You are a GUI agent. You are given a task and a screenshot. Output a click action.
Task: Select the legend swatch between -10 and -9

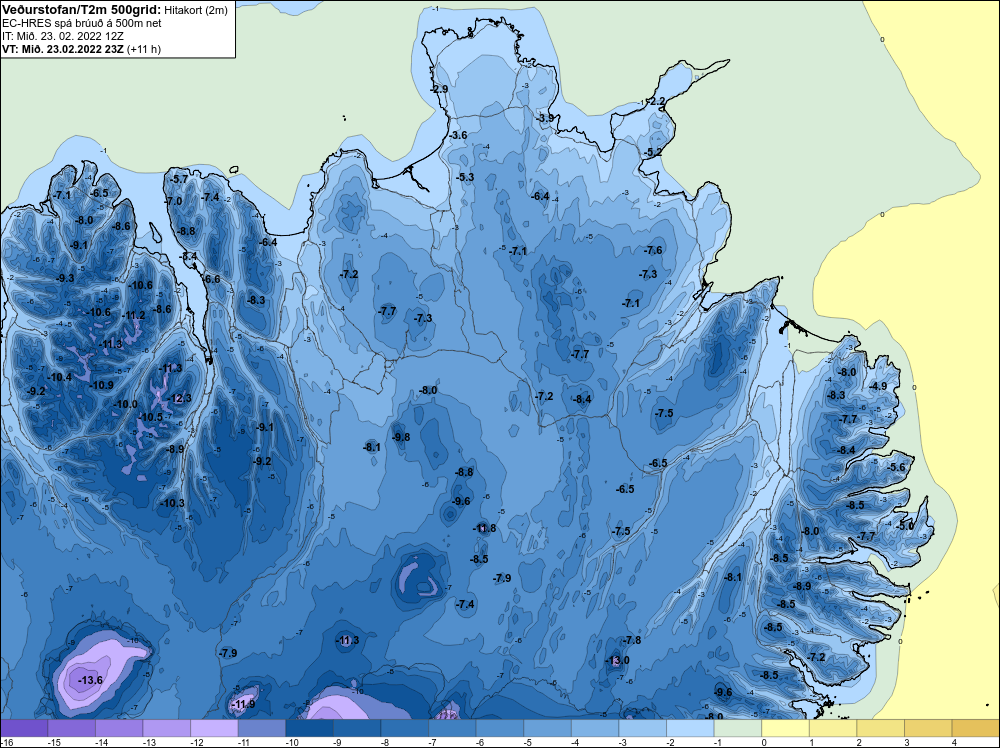tap(309, 728)
